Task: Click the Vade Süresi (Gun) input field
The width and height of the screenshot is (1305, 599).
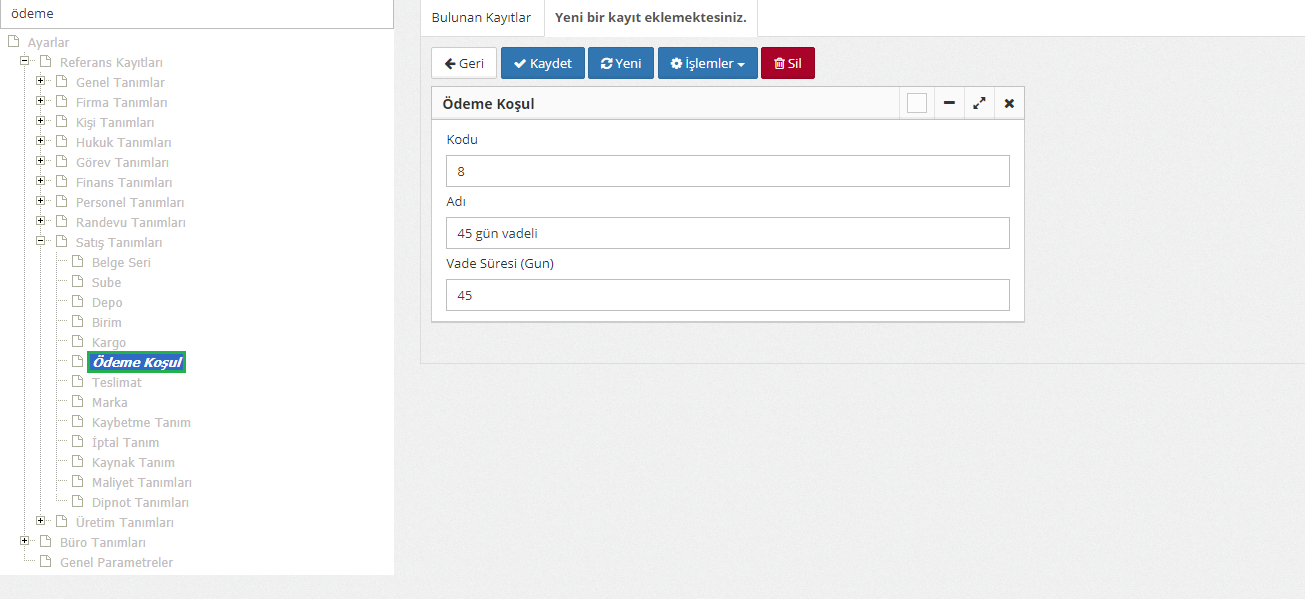Action: point(727,295)
